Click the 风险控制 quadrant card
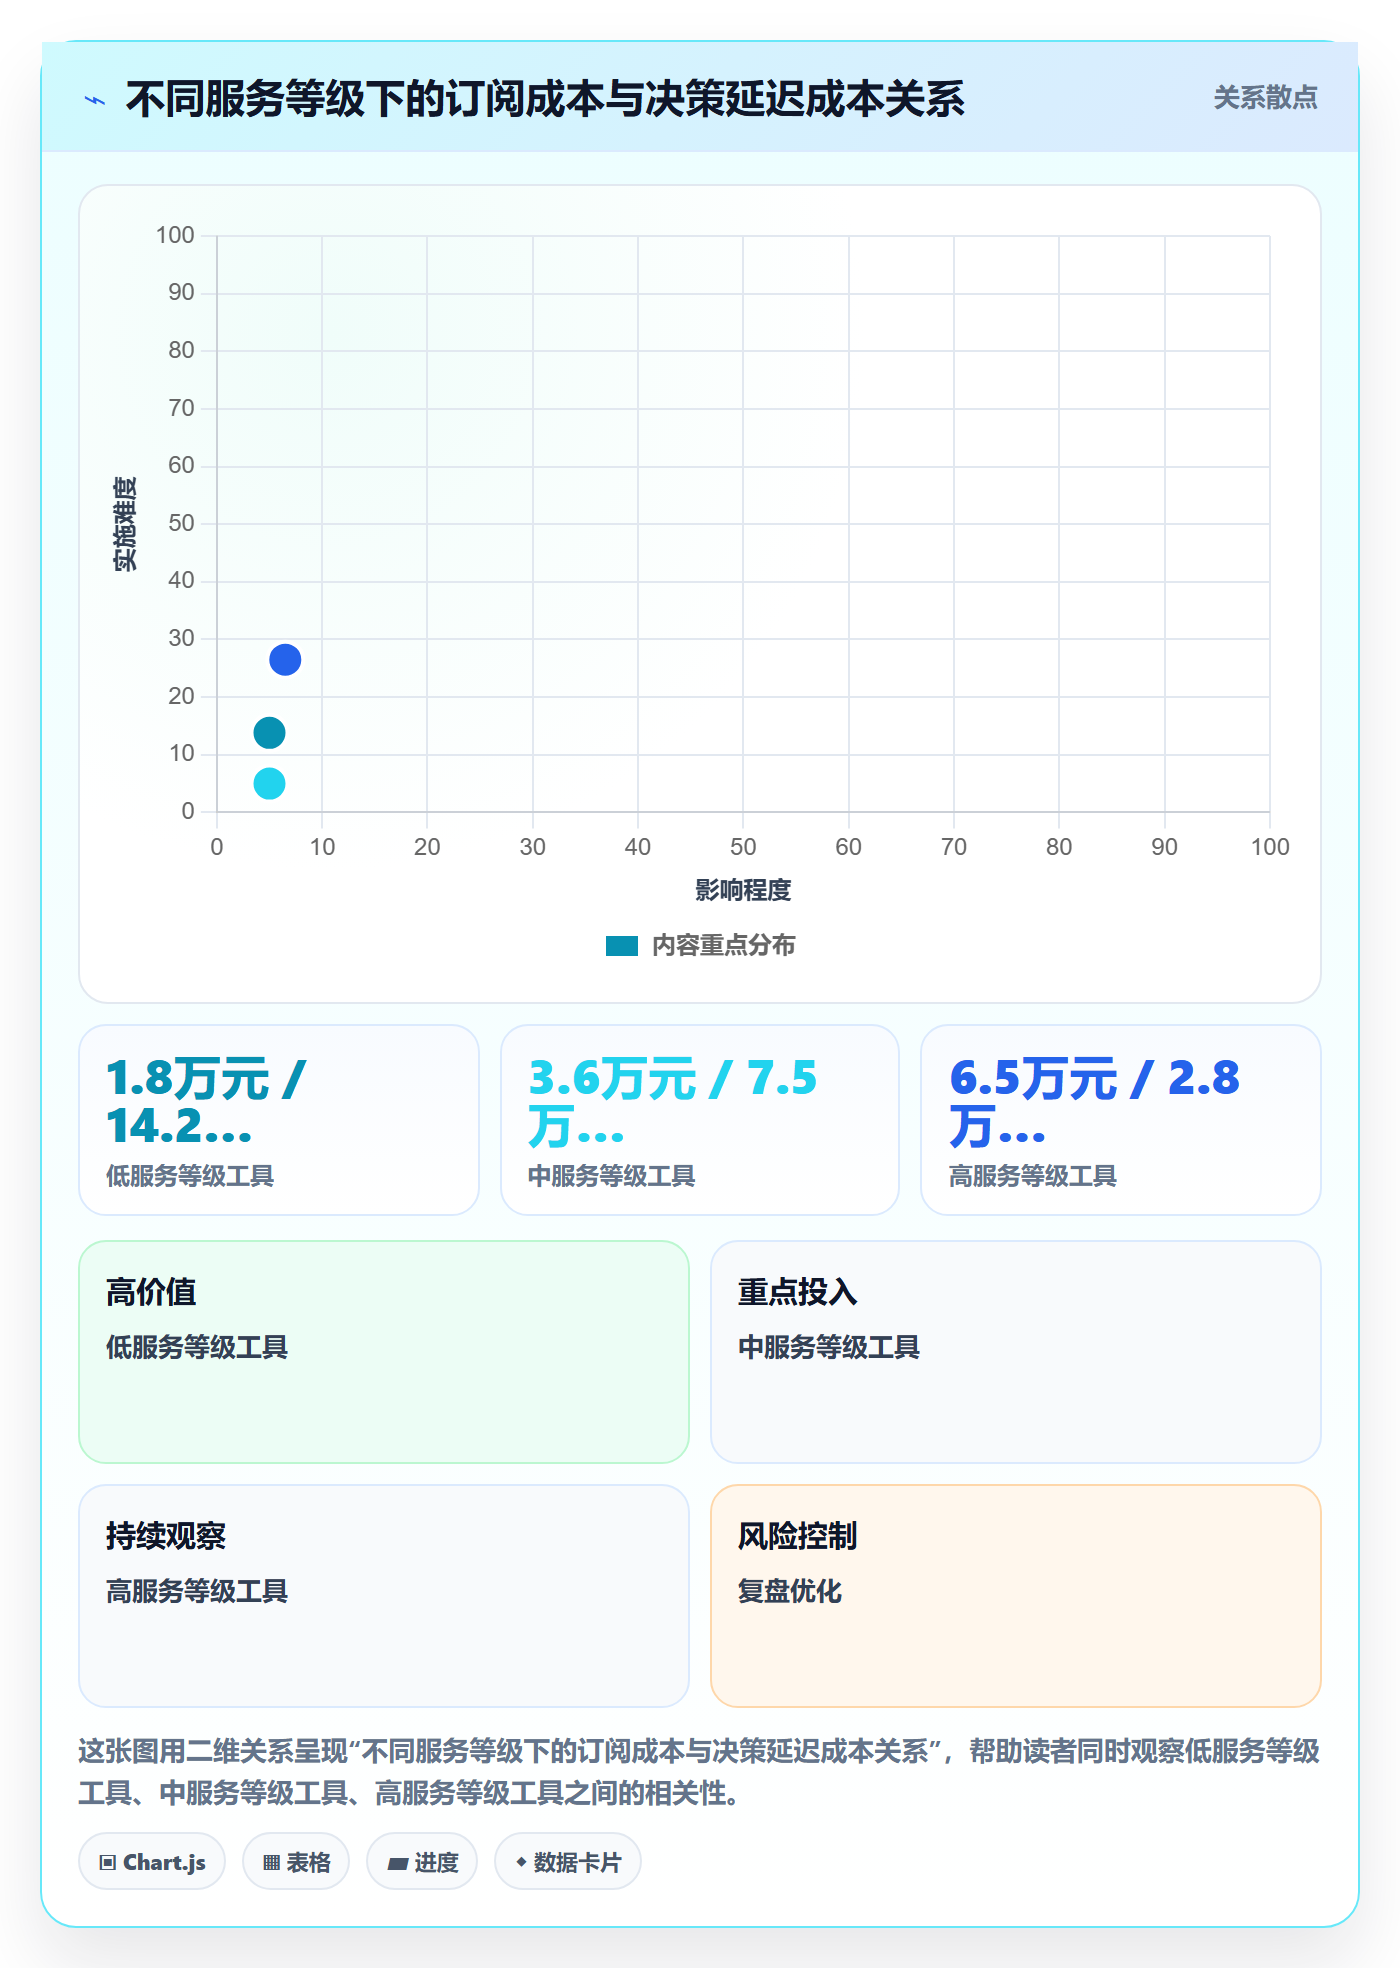This screenshot has width=1400, height=1968. (x=1016, y=1596)
